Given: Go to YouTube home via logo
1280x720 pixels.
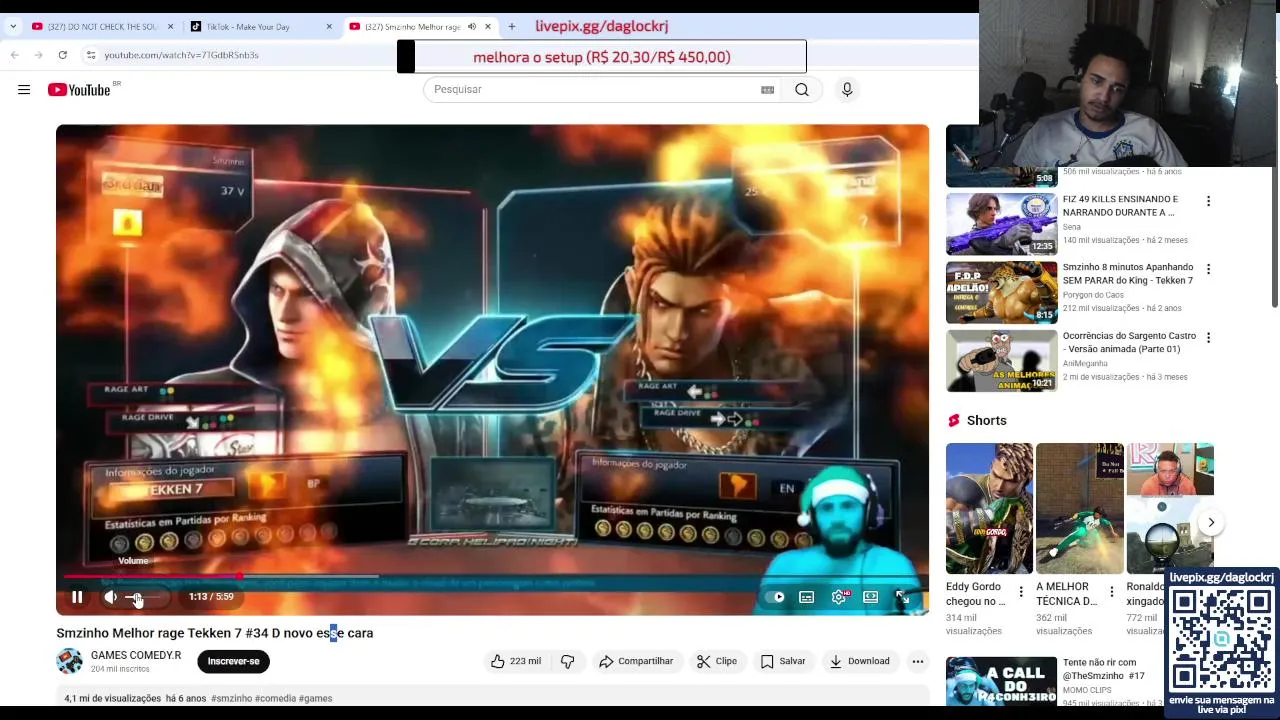Looking at the screenshot, I should pyautogui.click(x=79, y=90).
